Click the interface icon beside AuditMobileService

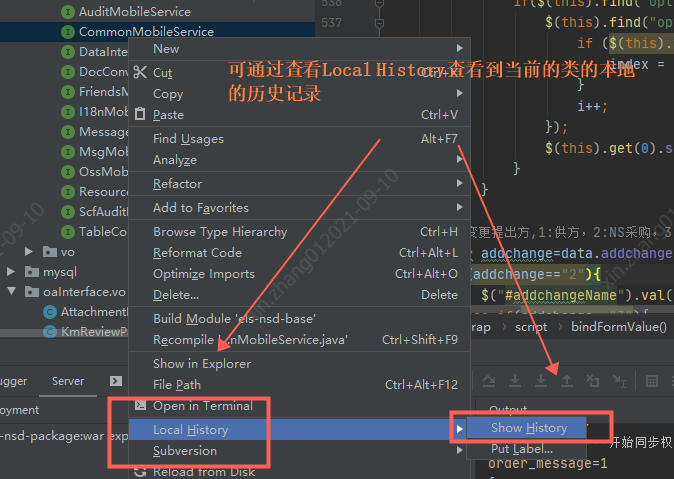(x=67, y=12)
